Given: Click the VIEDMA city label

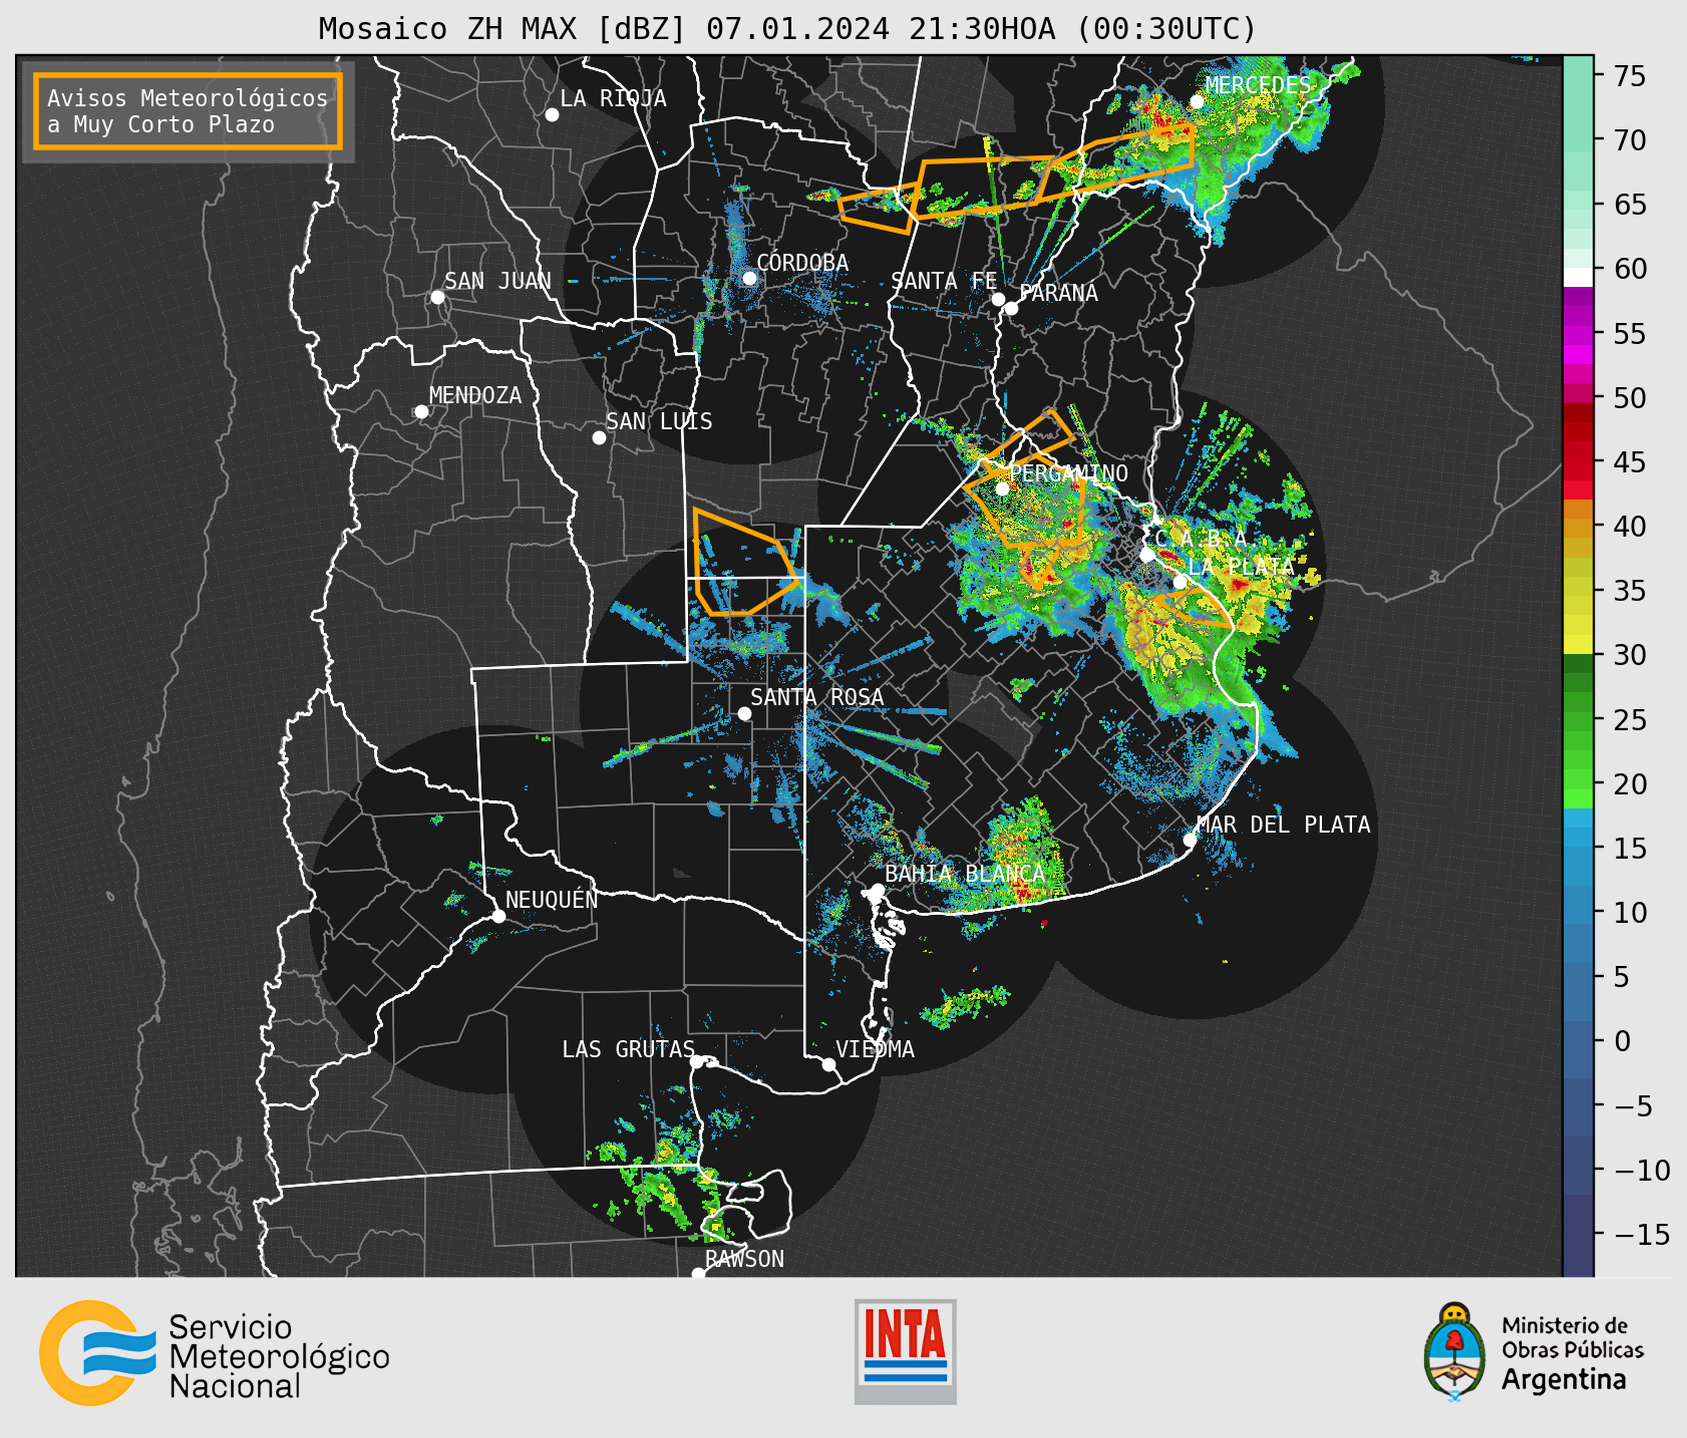Looking at the screenshot, I should (x=875, y=1049).
